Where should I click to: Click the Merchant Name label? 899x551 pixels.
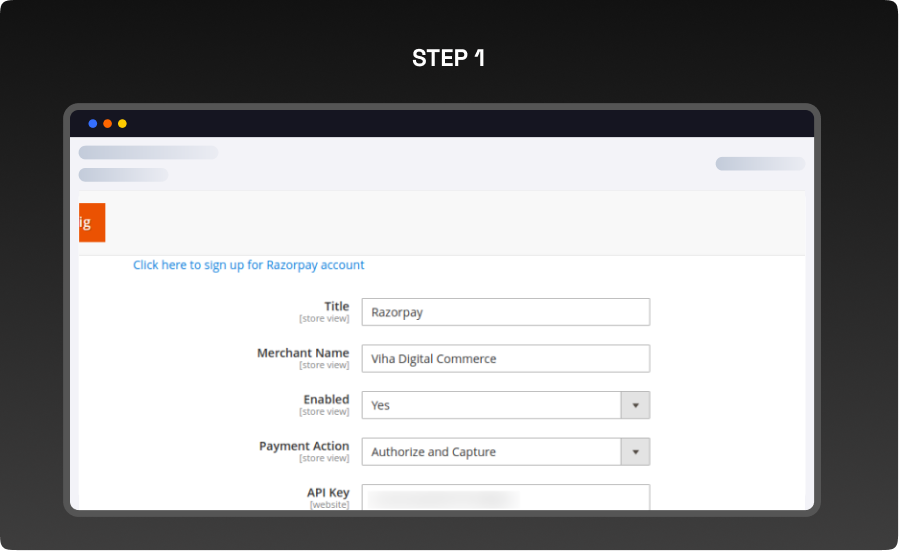pos(303,353)
